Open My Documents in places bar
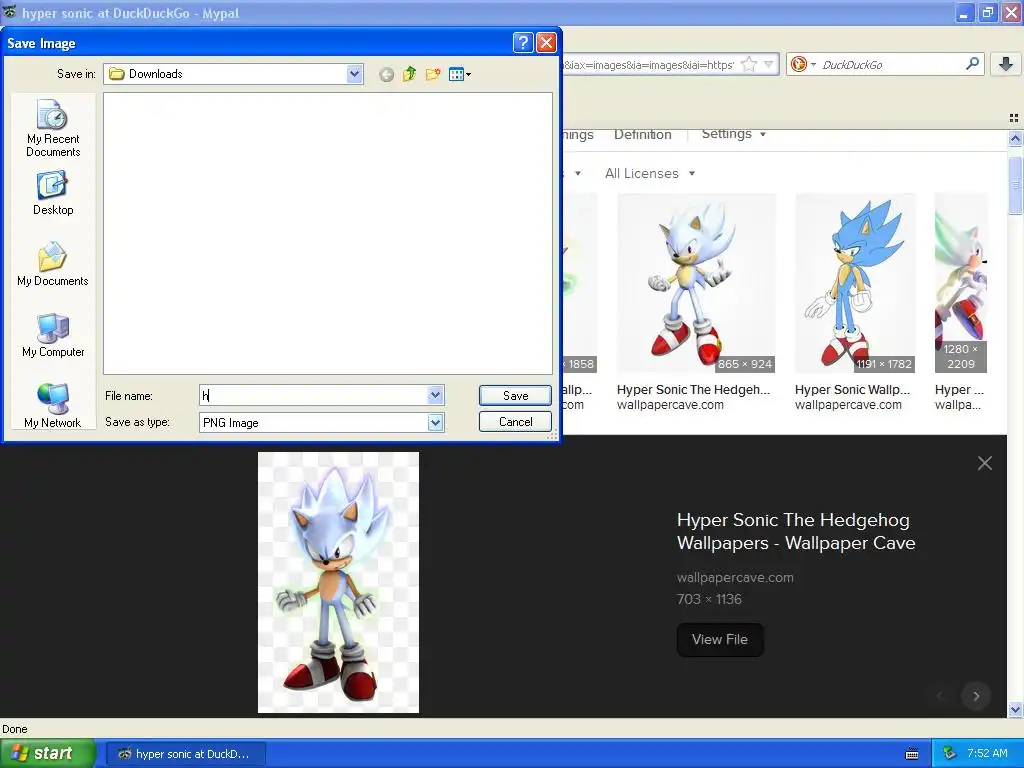 pyautogui.click(x=53, y=264)
